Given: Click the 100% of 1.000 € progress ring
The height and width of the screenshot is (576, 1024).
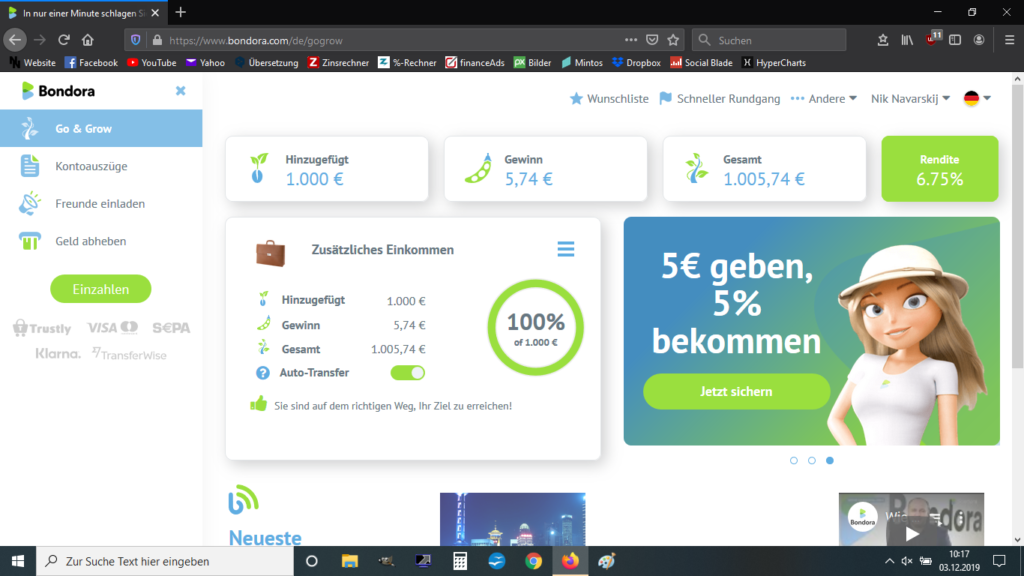Looking at the screenshot, I should [536, 327].
